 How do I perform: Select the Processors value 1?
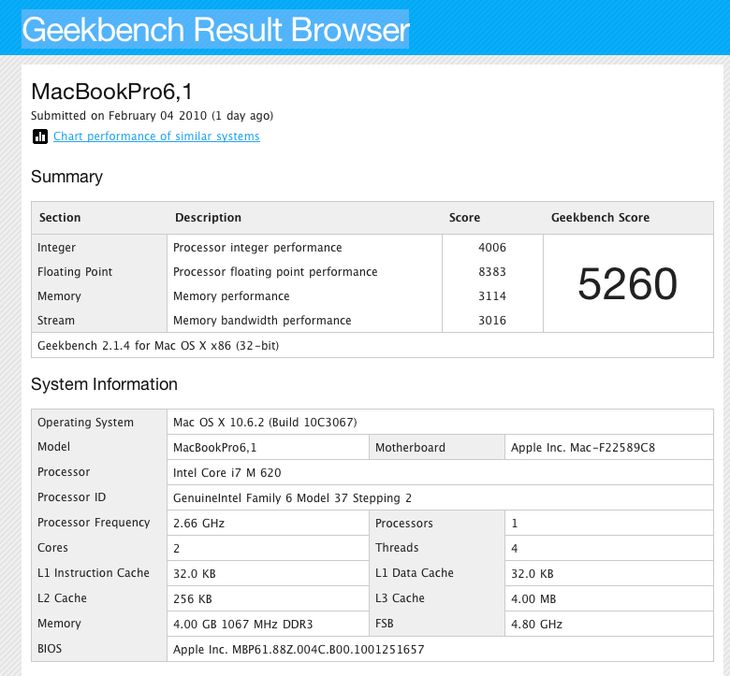(514, 523)
